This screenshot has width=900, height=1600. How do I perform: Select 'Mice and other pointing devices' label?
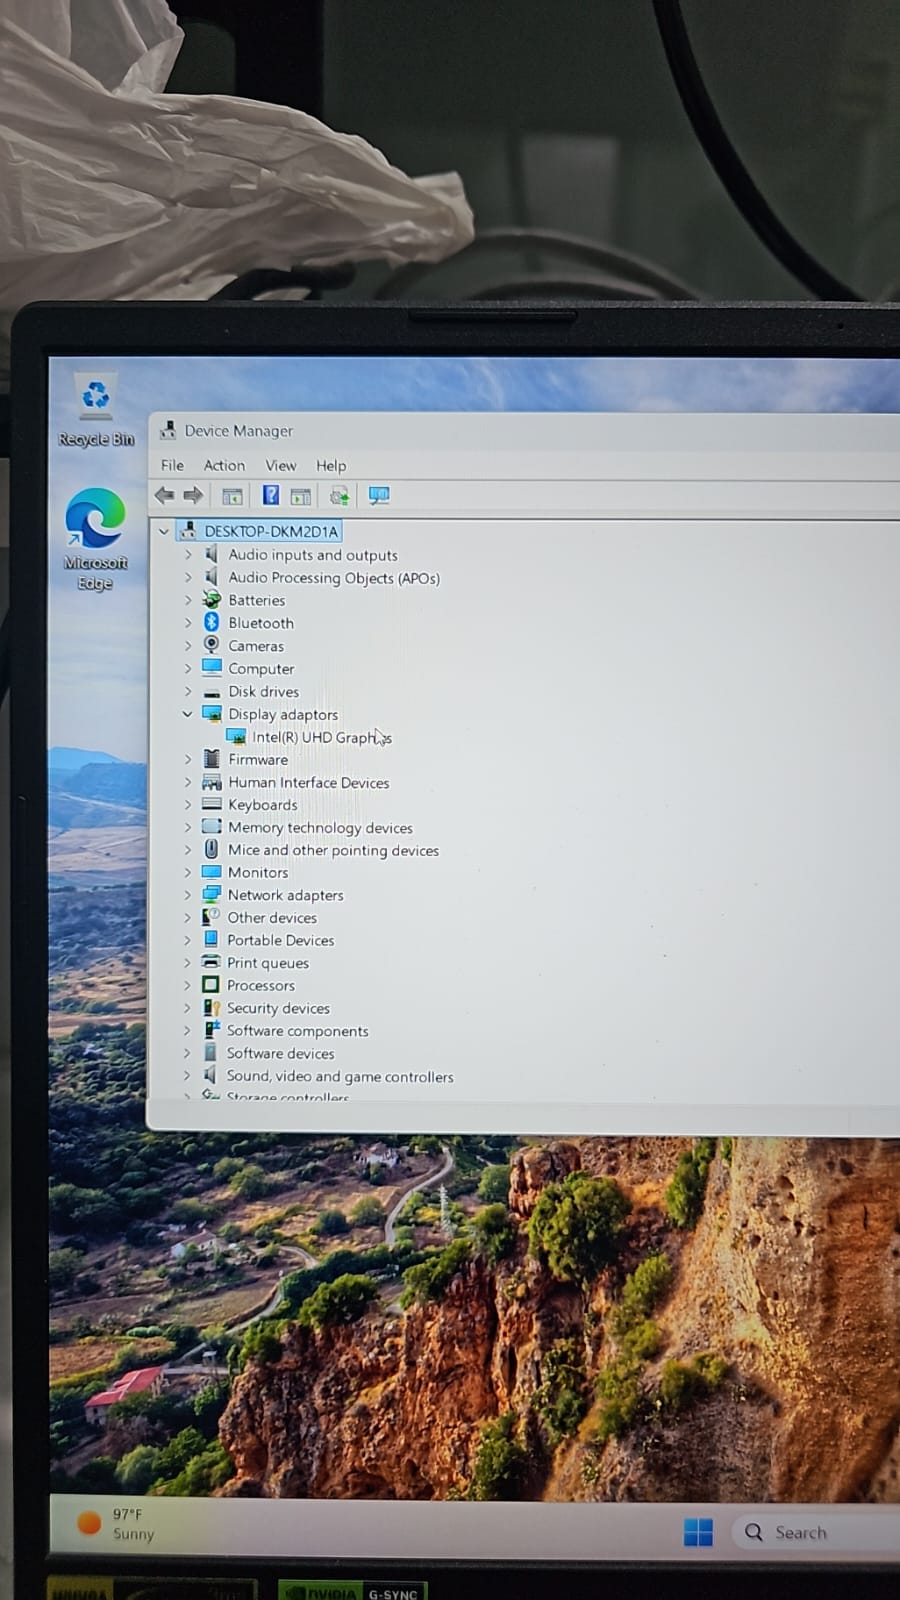[333, 850]
